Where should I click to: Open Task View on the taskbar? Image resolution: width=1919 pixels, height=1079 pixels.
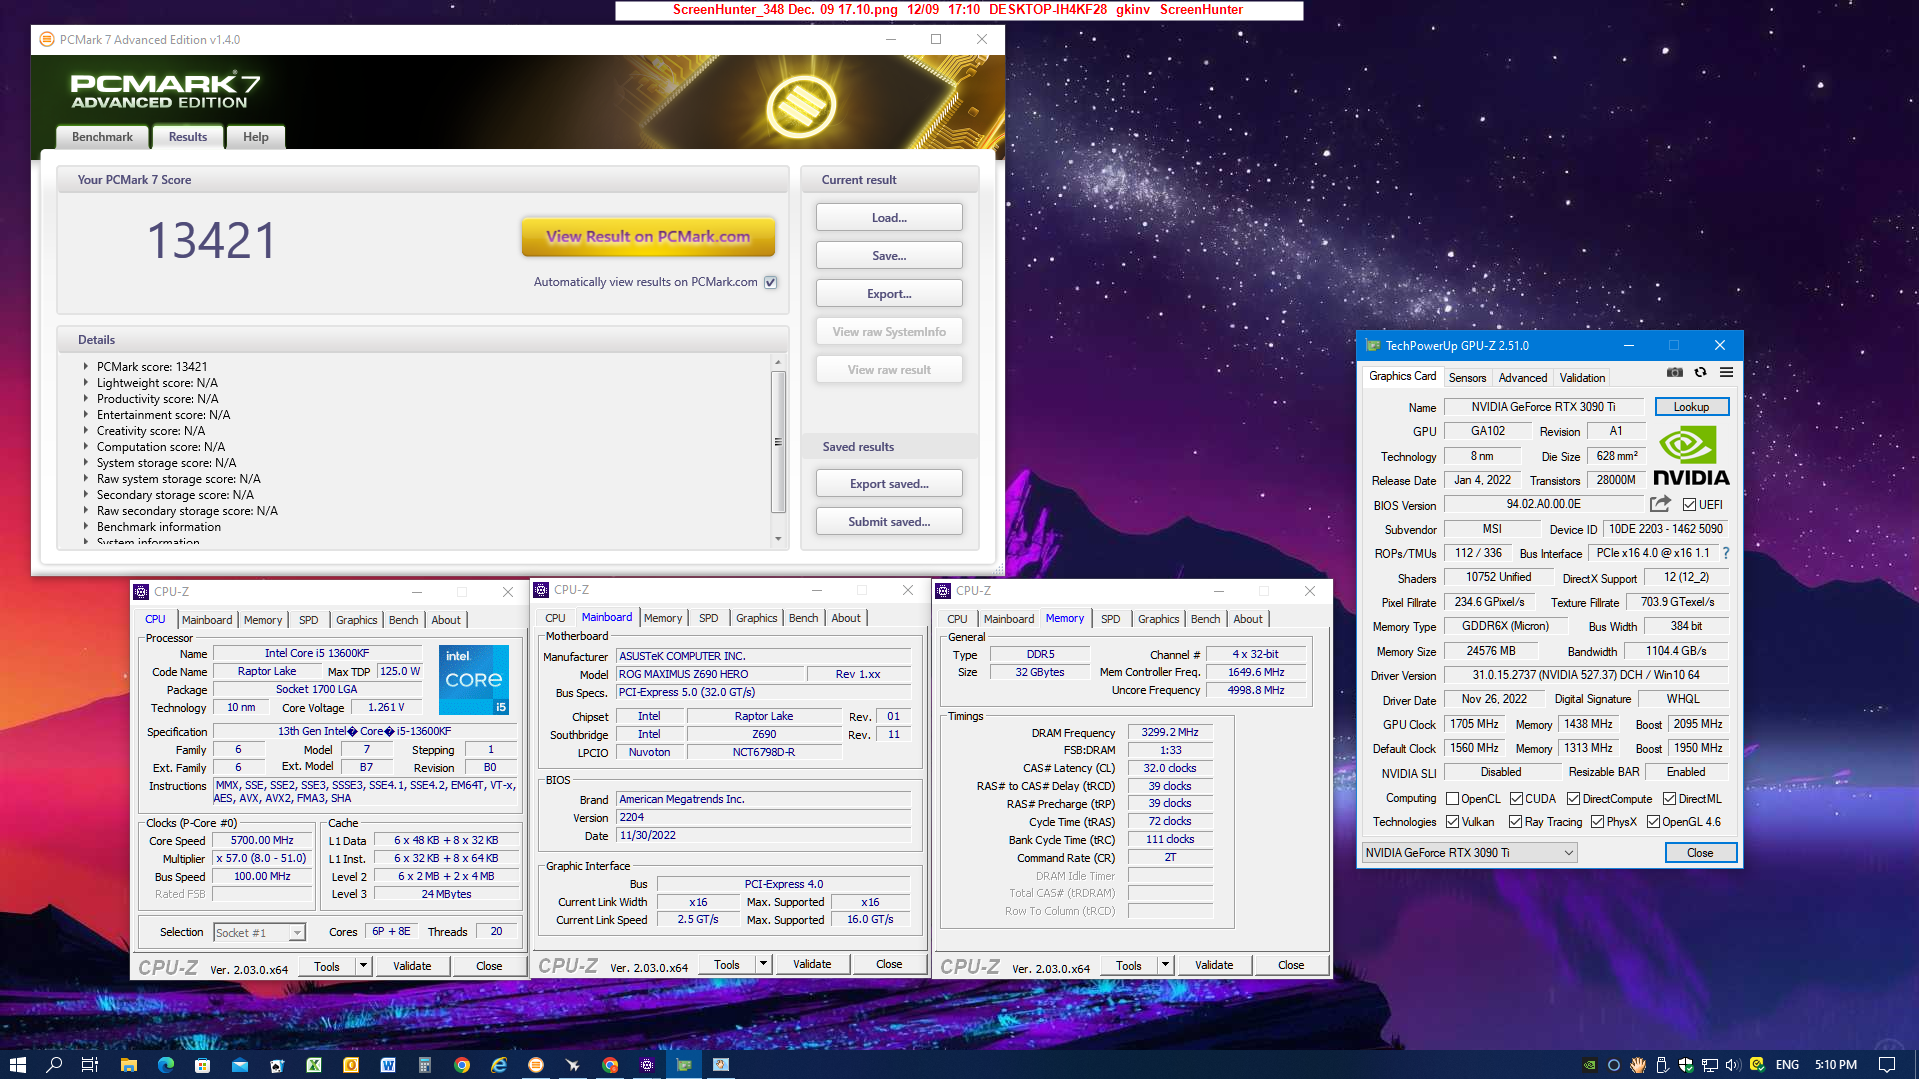click(x=90, y=1065)
